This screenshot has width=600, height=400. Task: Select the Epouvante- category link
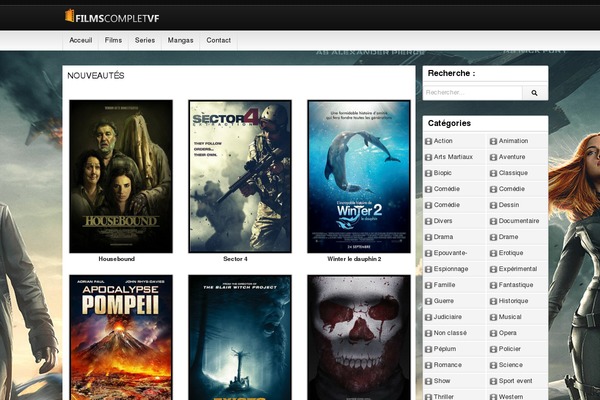450,253
